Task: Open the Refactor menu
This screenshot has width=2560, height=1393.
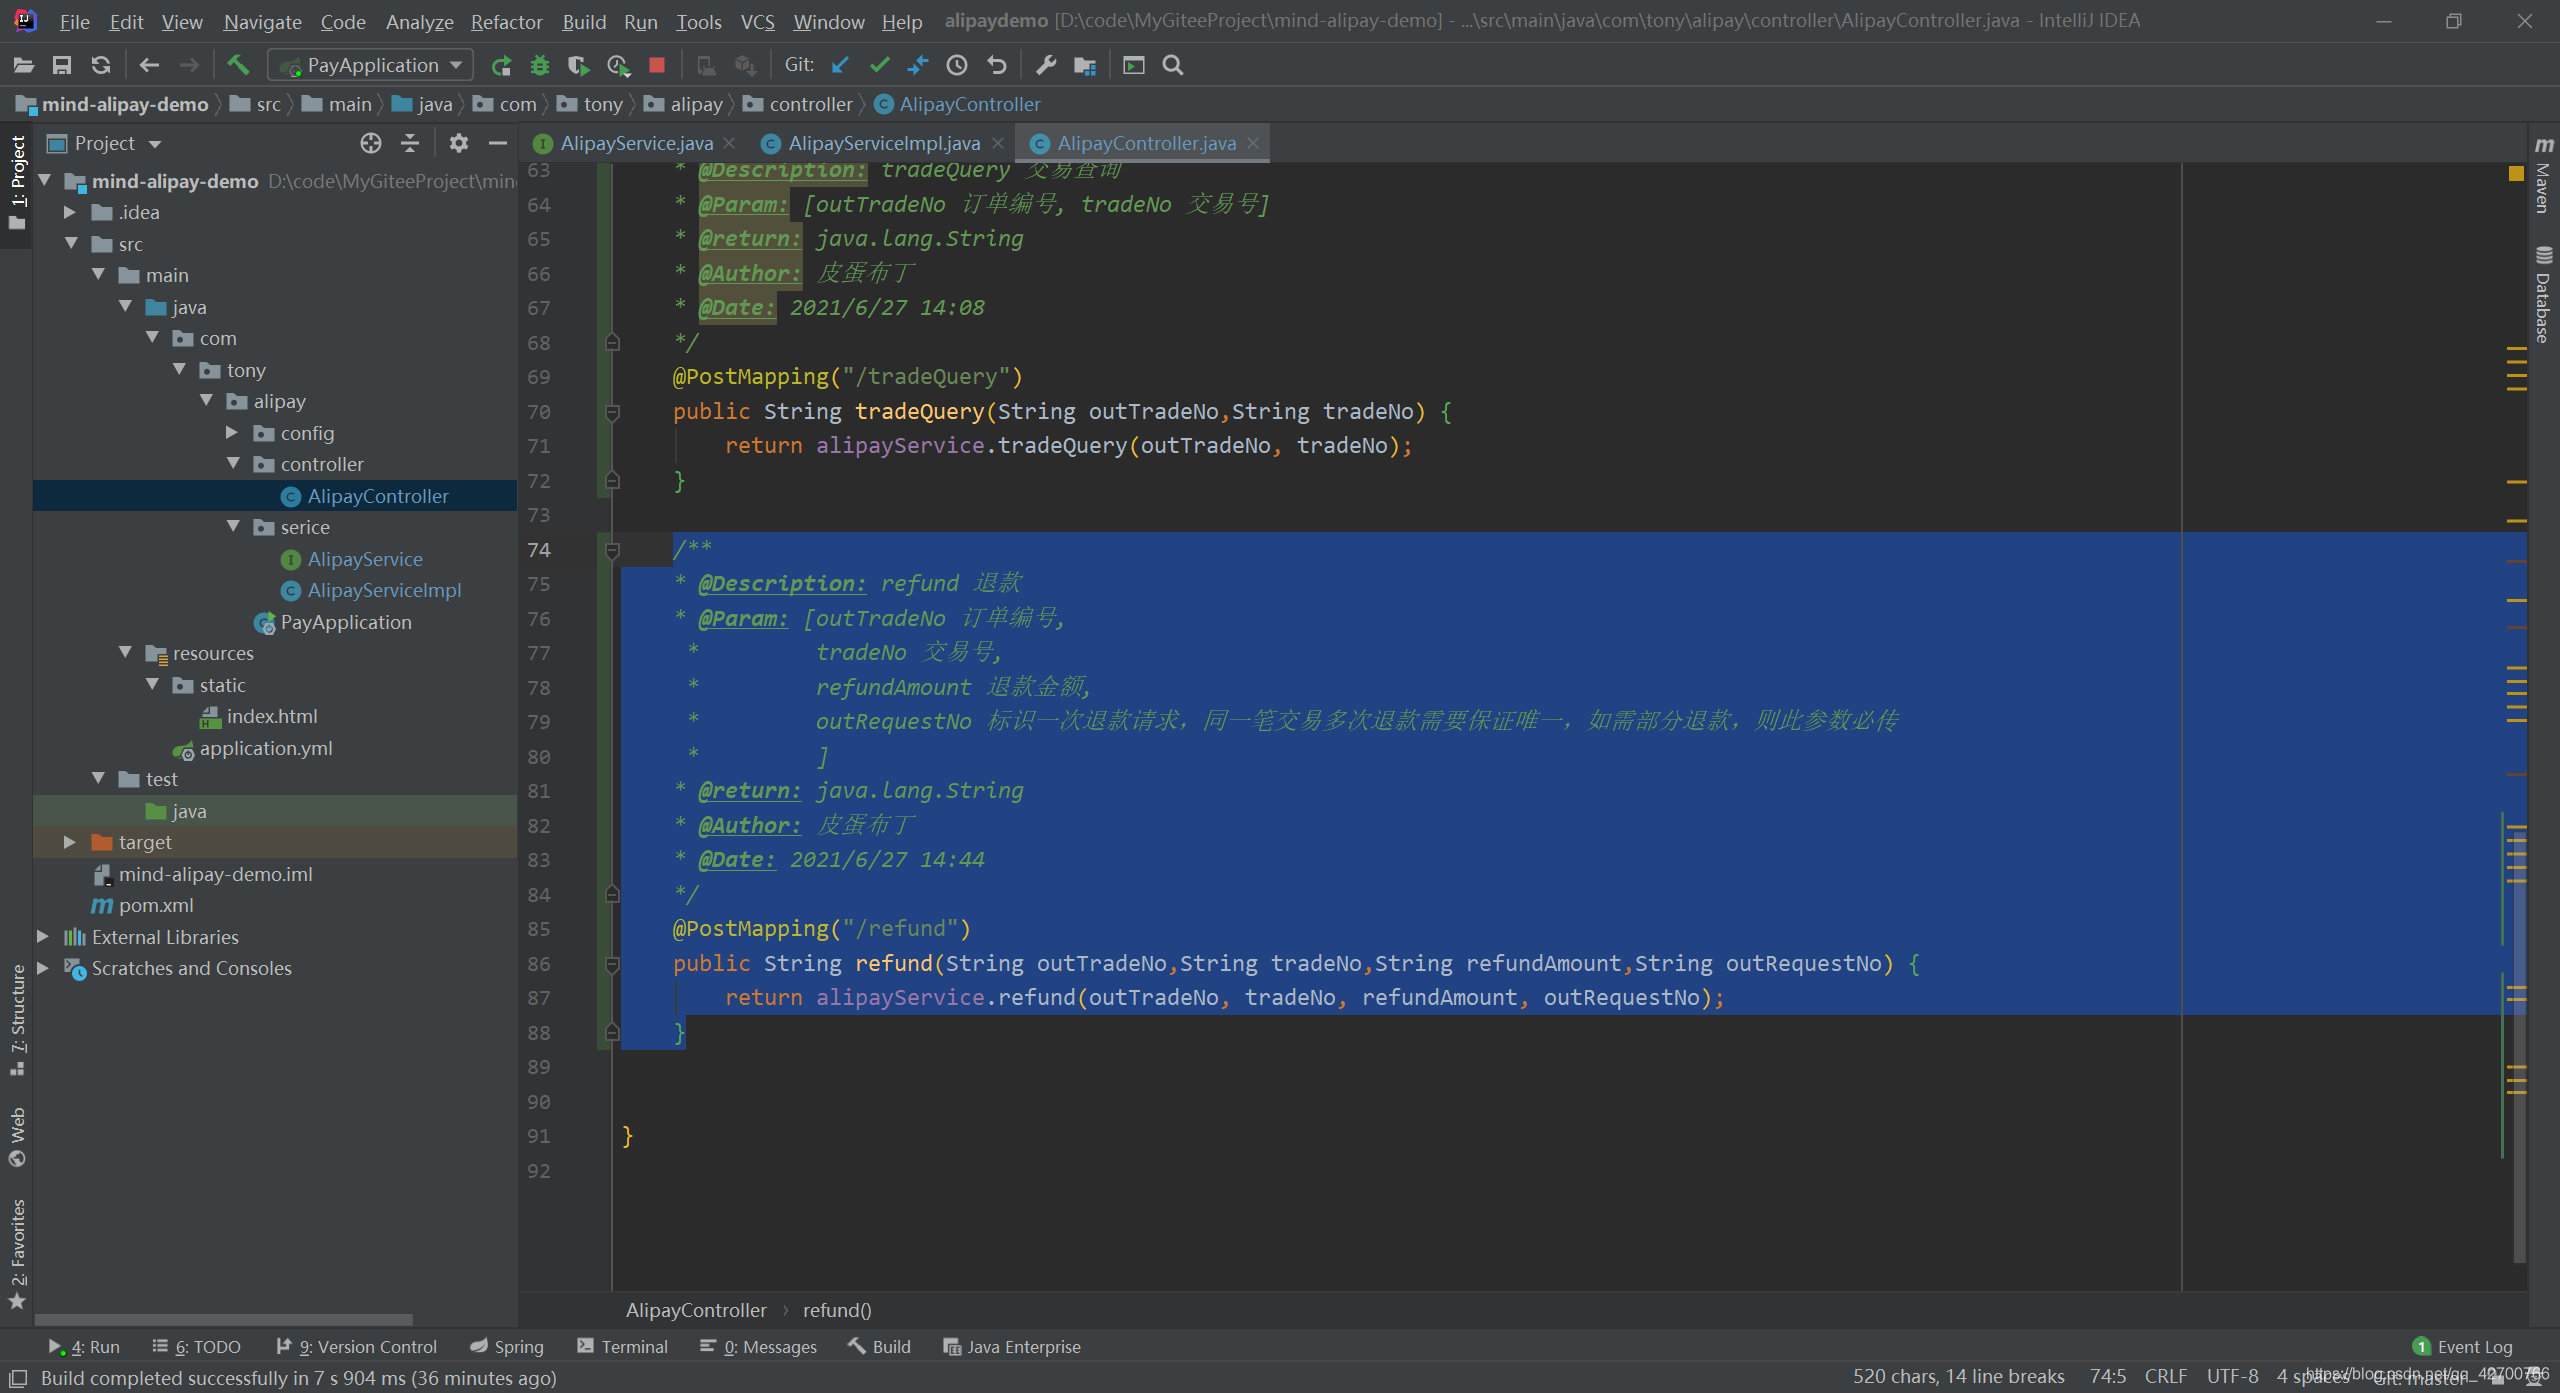Action: pyautogui.click(x=506, y=21)
